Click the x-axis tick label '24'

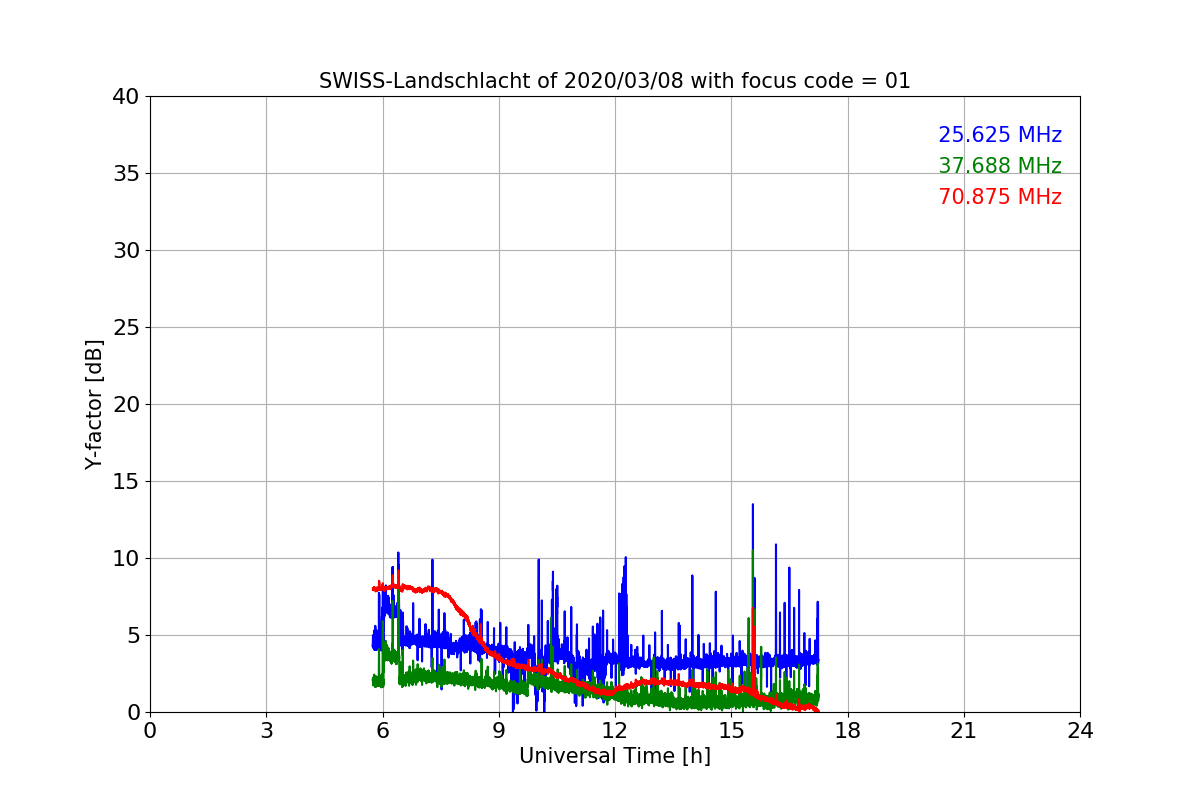1080,731
